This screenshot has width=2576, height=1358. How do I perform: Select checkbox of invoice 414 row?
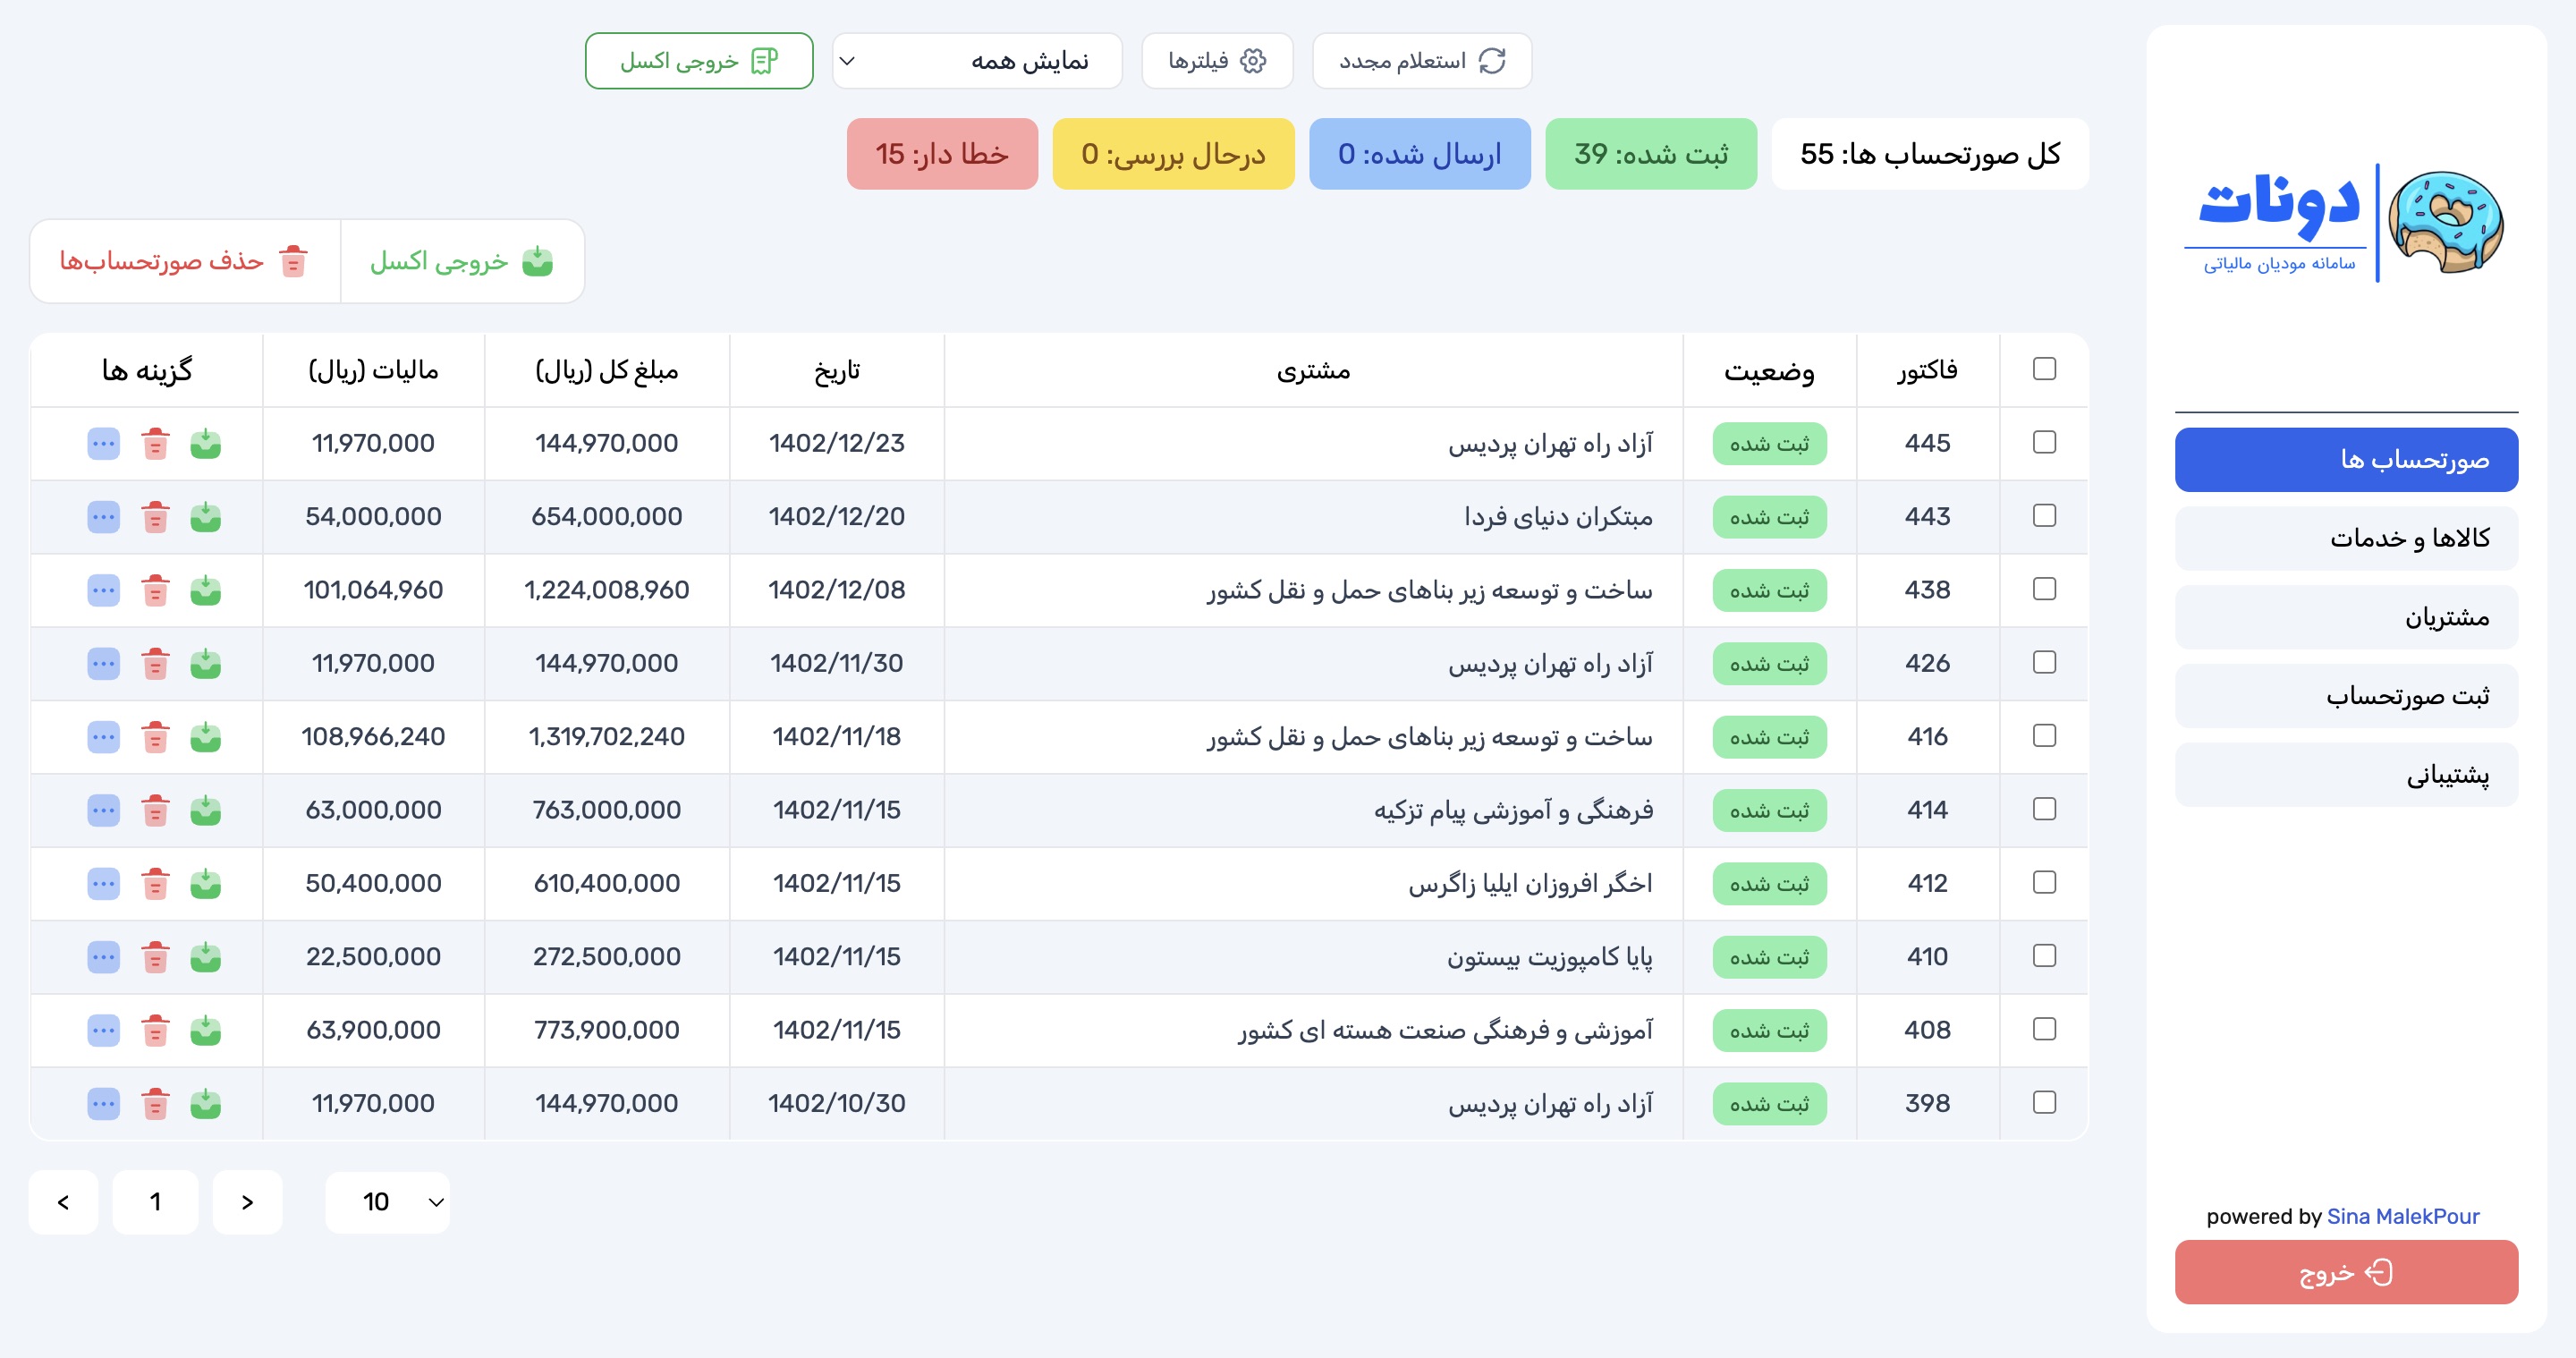pyautogui.click(x=2044, y=809)
